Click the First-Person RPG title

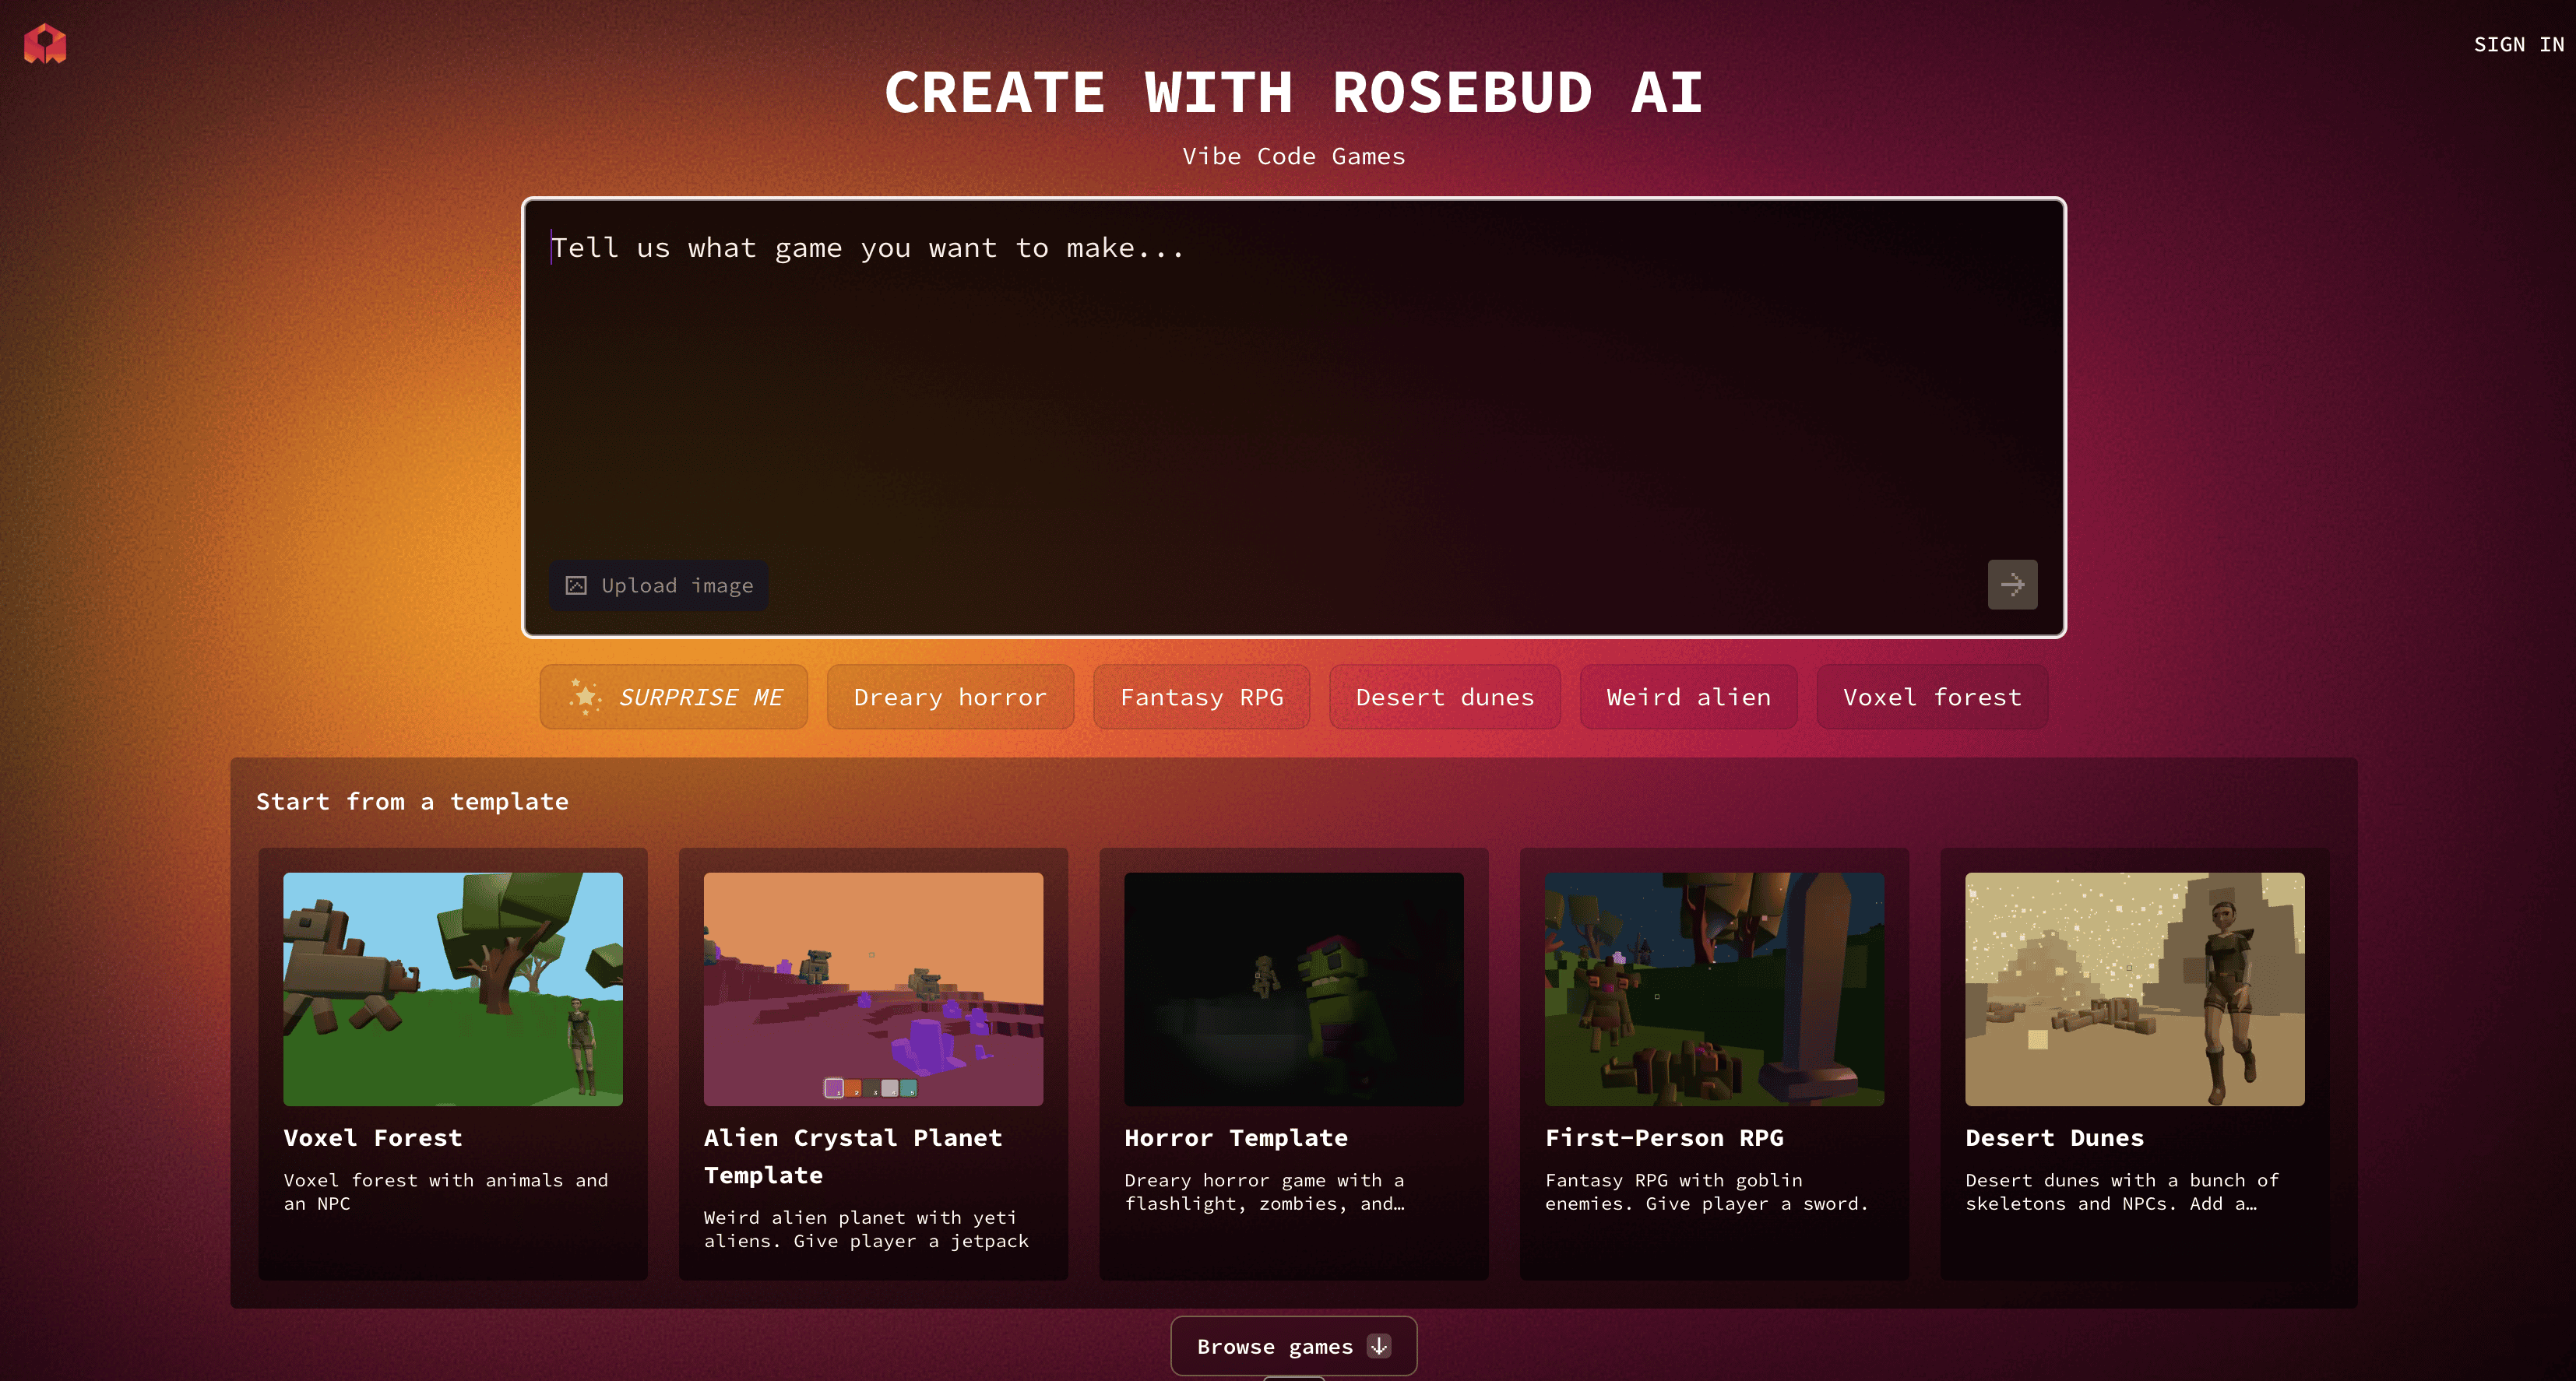(x=1664, y=1138)
